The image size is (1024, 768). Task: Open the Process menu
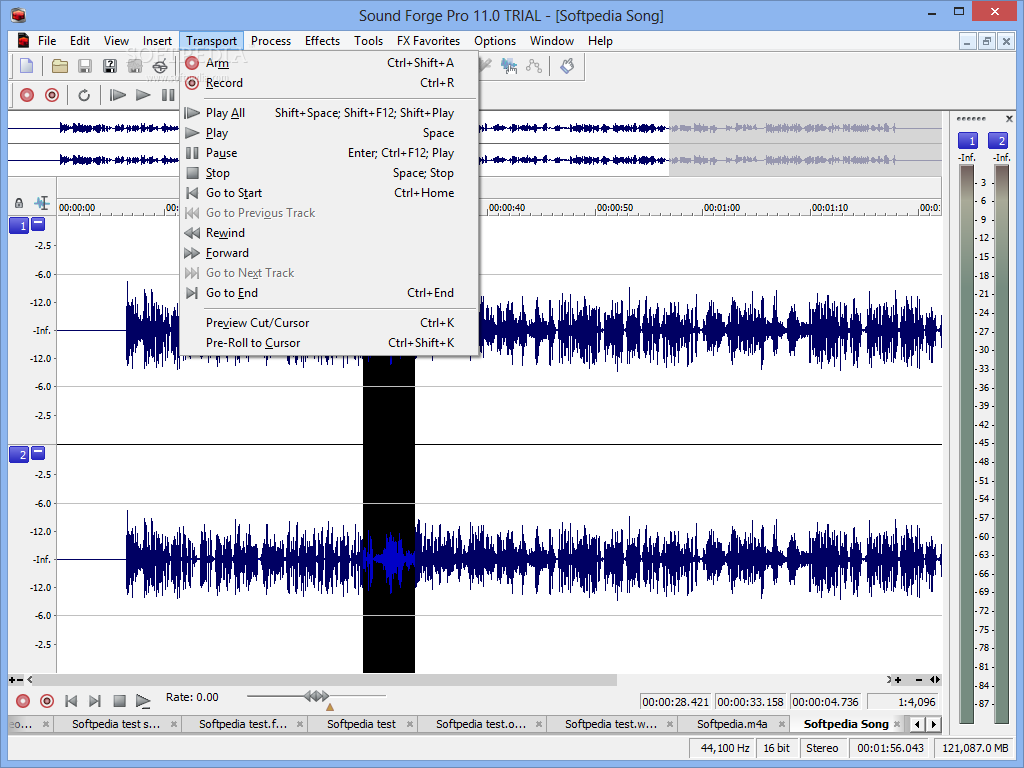pyautogui.click(x=271, y=41)
